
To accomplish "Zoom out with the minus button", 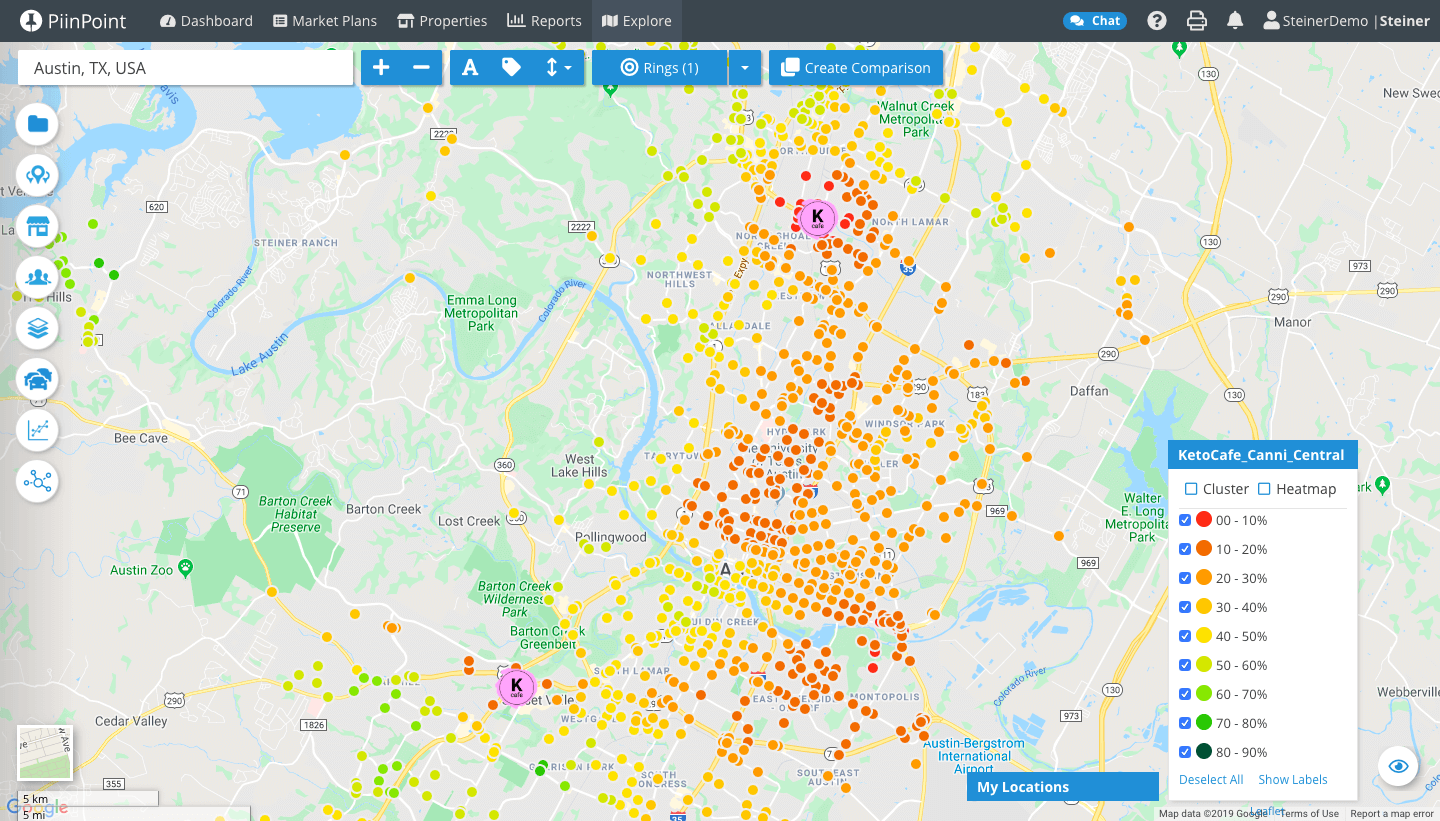I will (x=421, y=68).
